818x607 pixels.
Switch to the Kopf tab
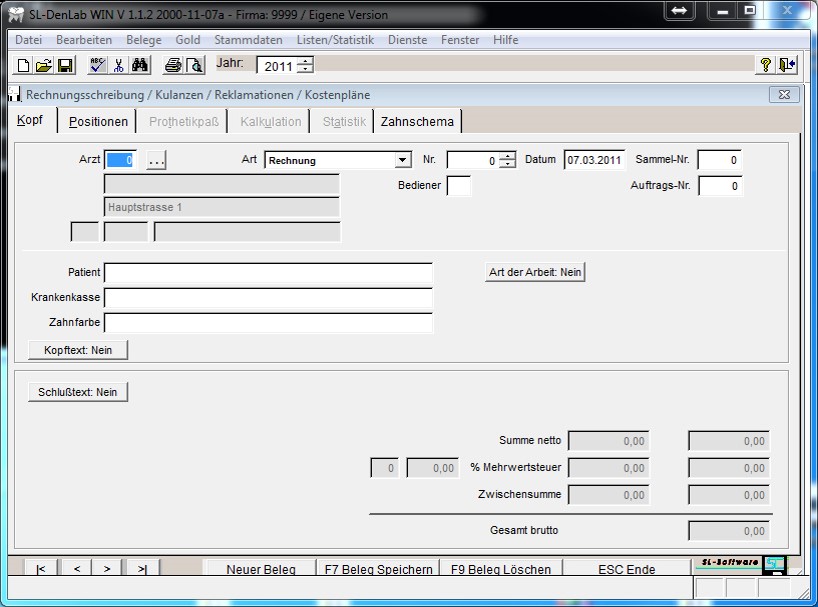30,120
